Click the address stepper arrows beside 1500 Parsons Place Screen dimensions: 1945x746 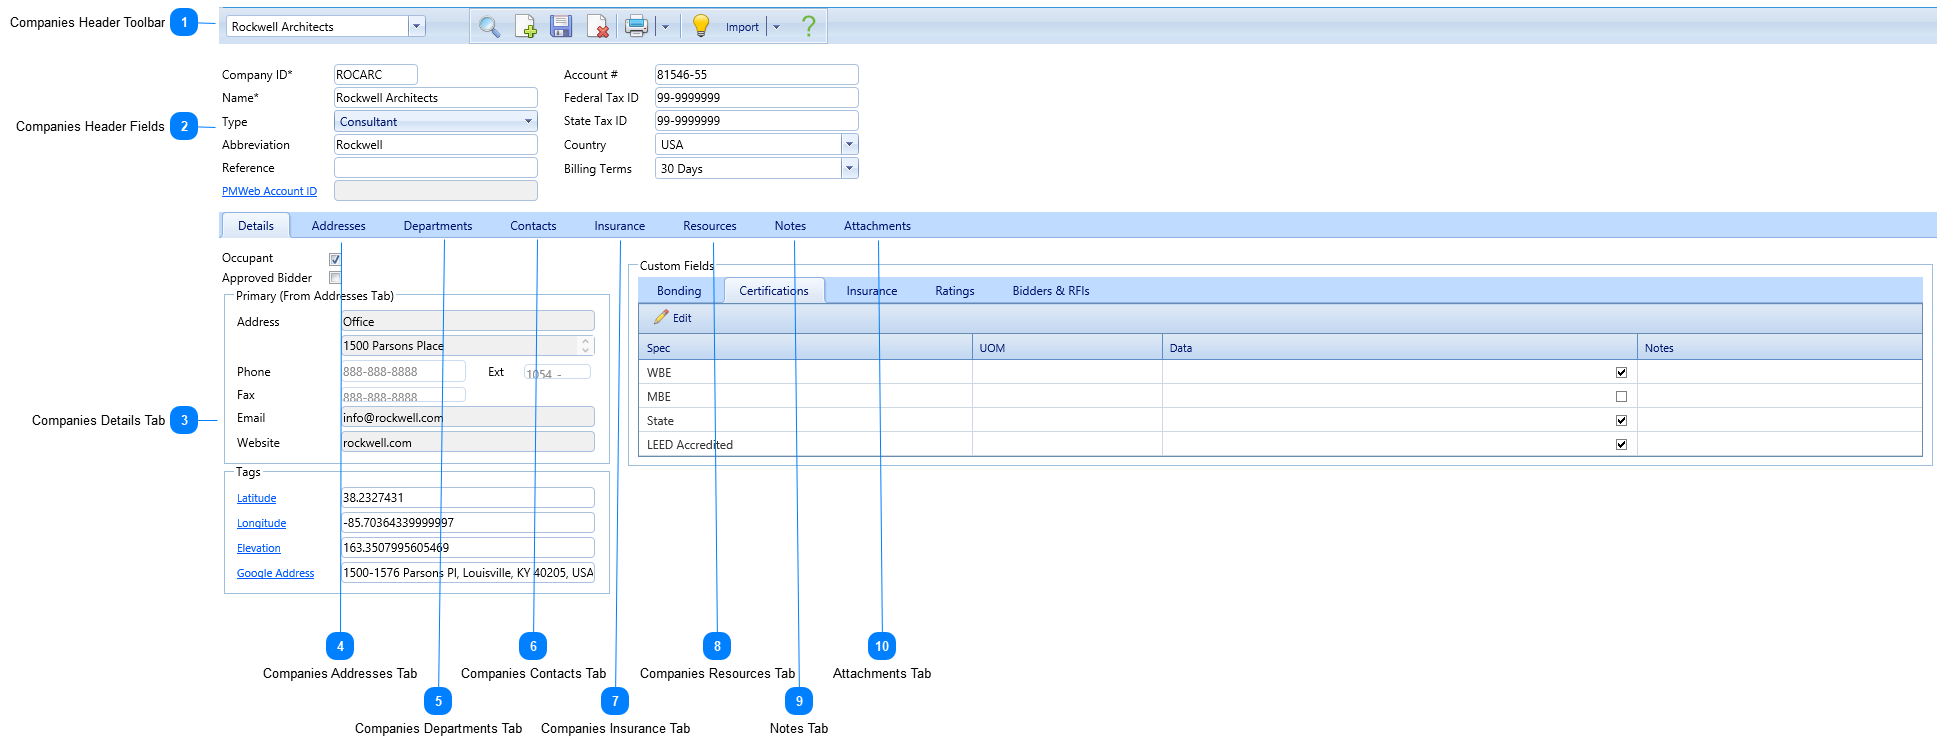[x=586, y=345]
